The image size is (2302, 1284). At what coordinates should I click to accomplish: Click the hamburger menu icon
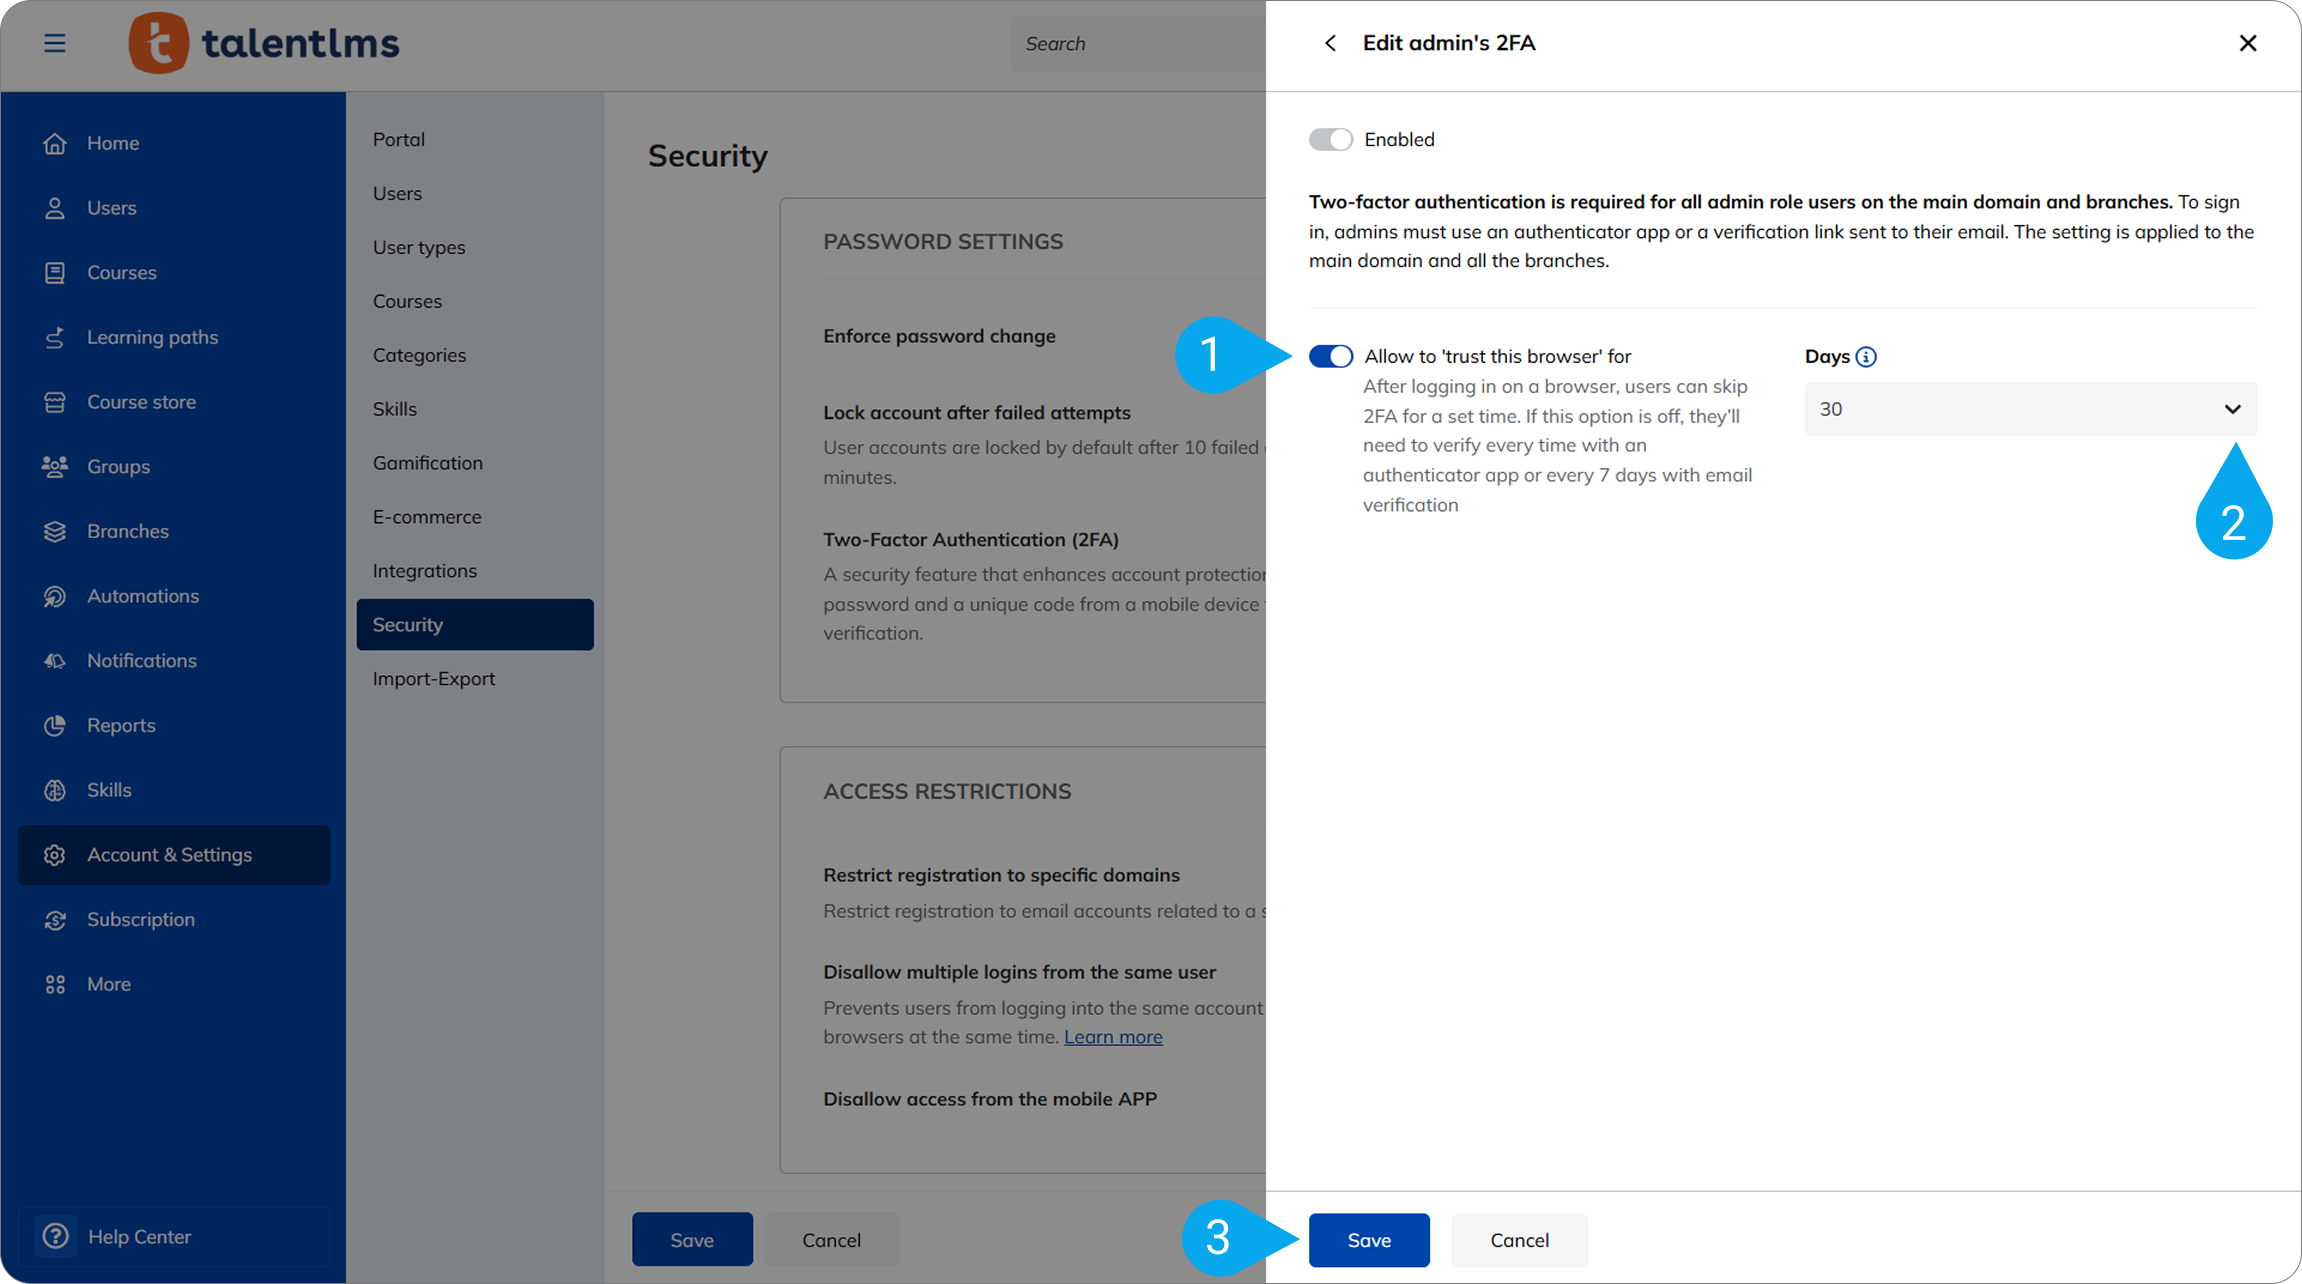(x=55, y=43)
